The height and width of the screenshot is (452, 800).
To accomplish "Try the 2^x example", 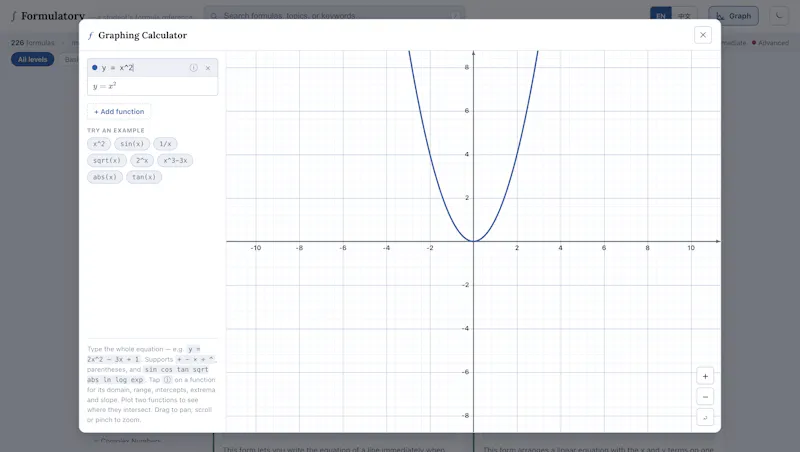I will point(142,160).
